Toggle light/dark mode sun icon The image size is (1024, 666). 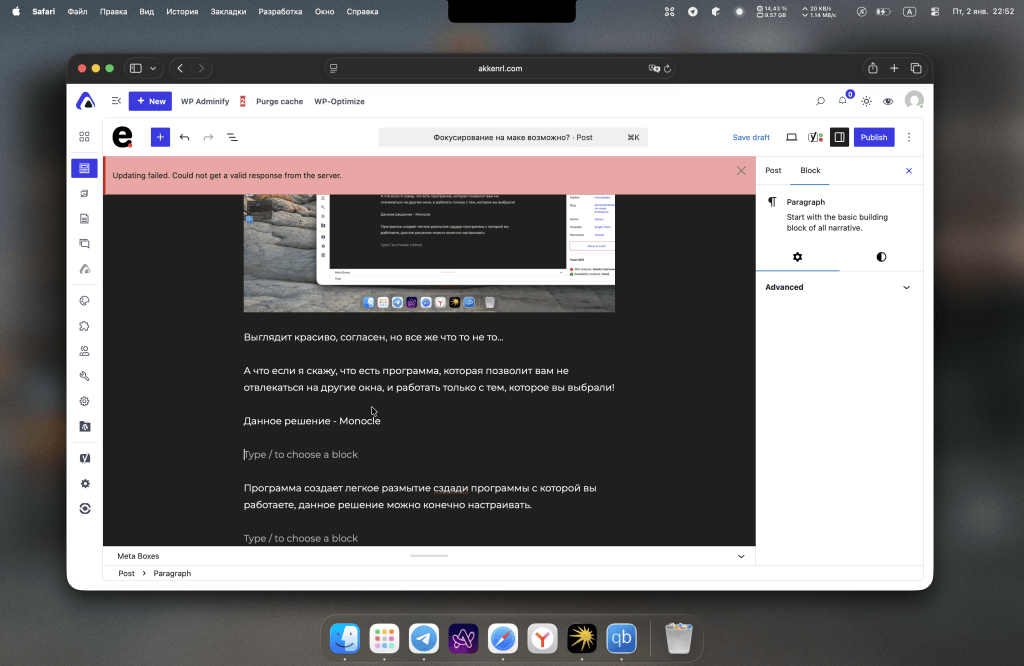(x=866, y=101)
